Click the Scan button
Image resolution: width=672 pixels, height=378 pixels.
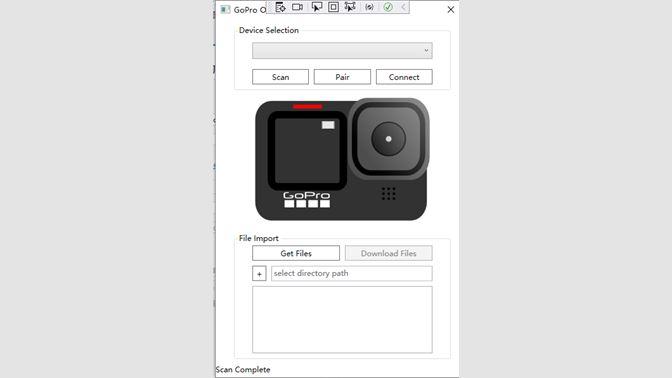(x=280, y=77)
